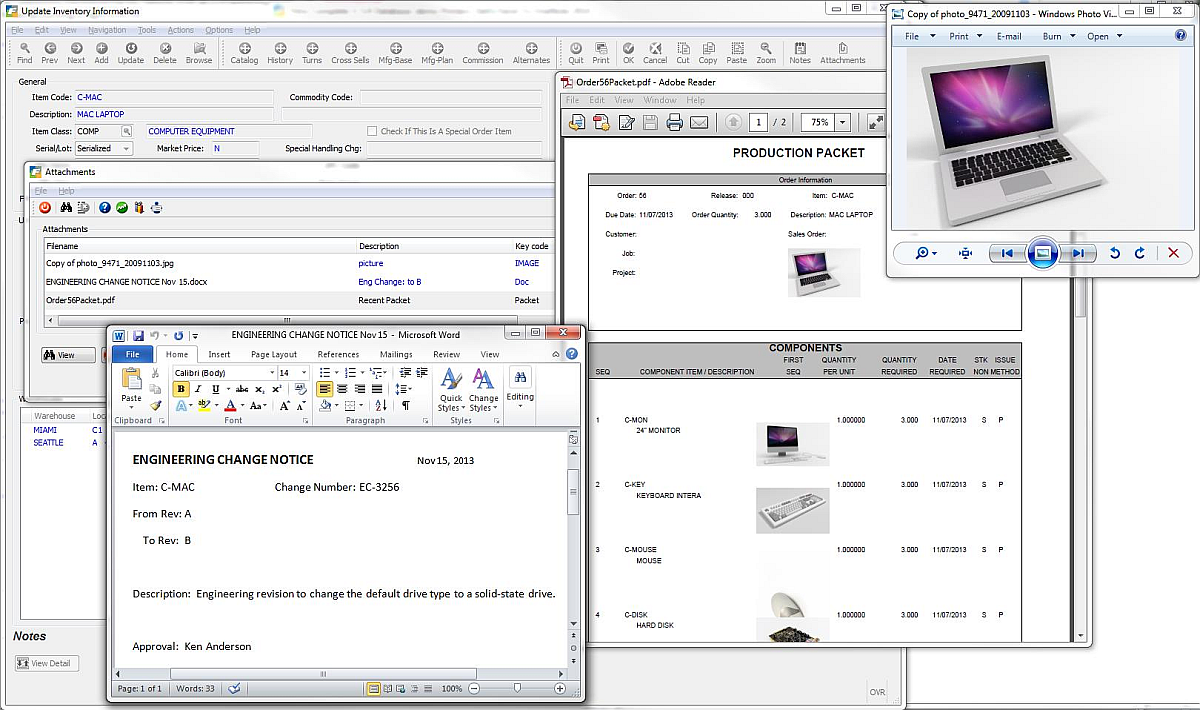Delete the photo using the red X icon
Viewport: 1200px width, 710px height.
pyautogui.click(x=1173, y=253)
